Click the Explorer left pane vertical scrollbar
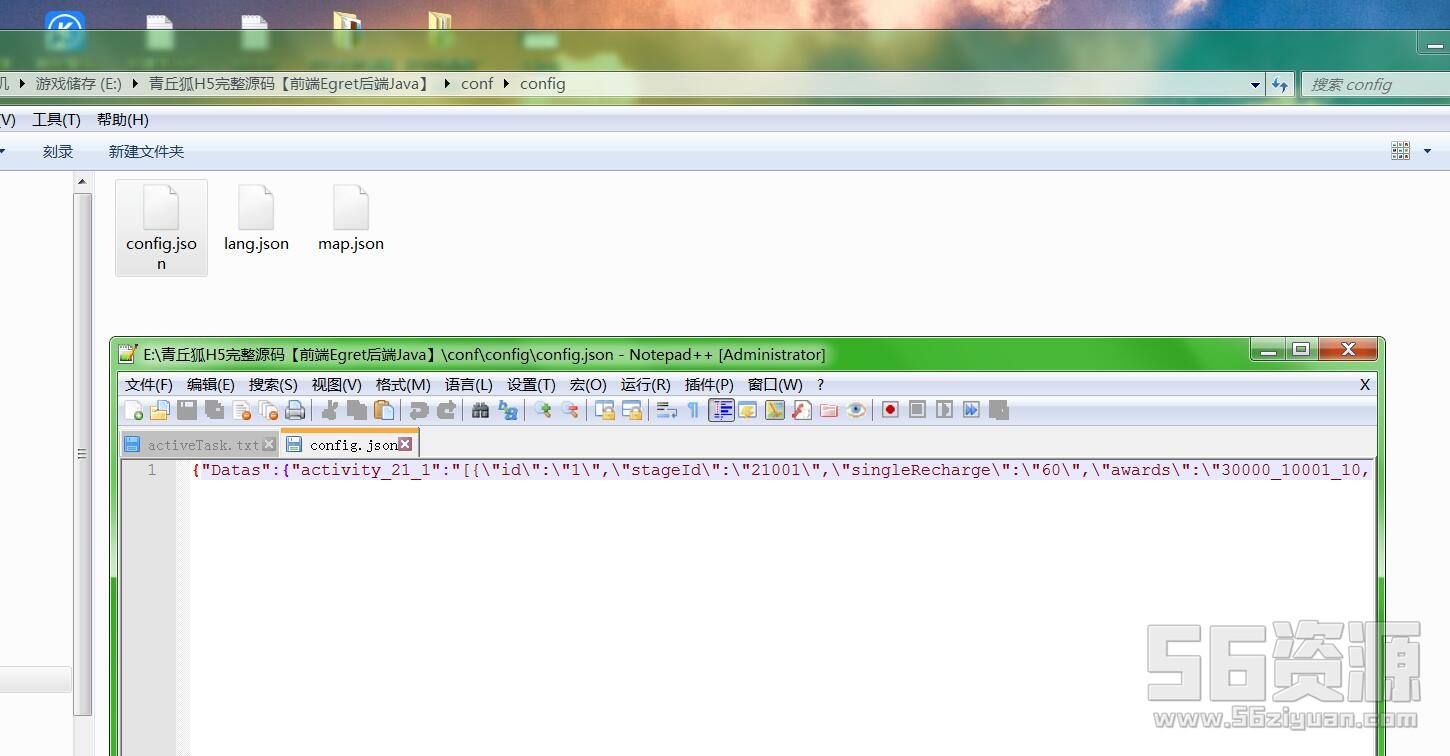This screenshot has height=756, width=1450. (83, 450)
